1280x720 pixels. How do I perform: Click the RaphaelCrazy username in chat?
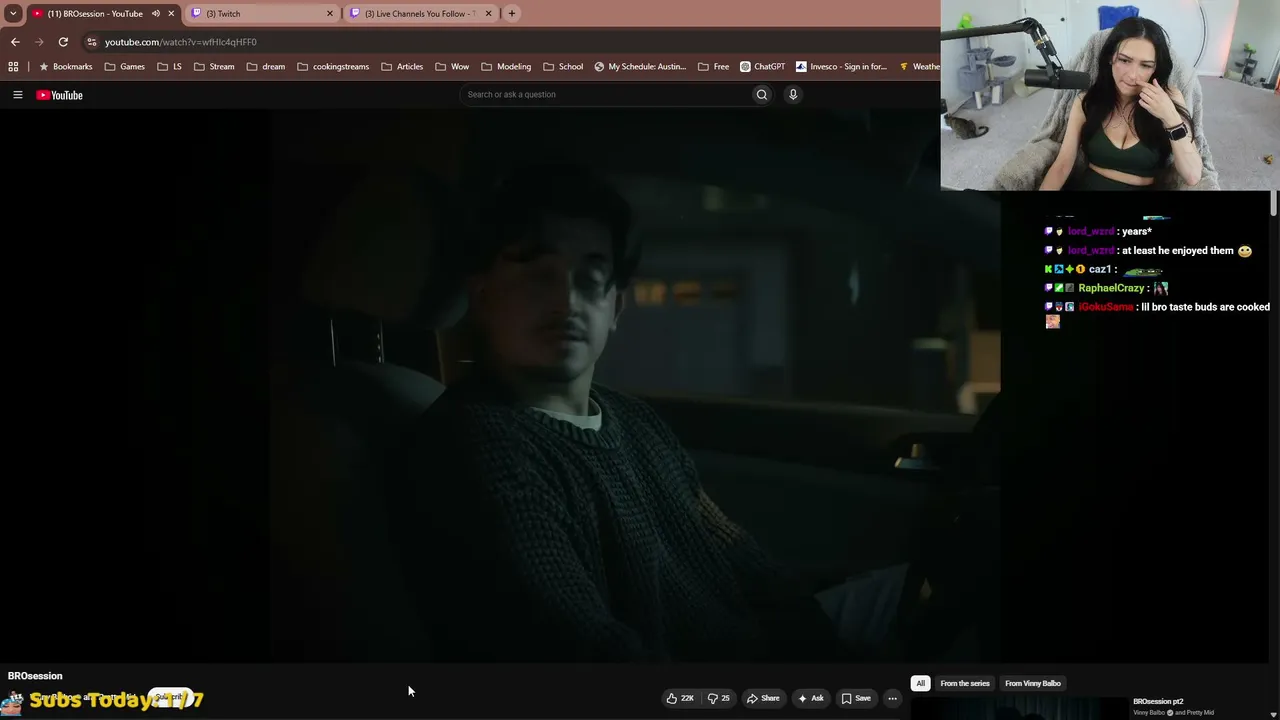pos(1111,288)
